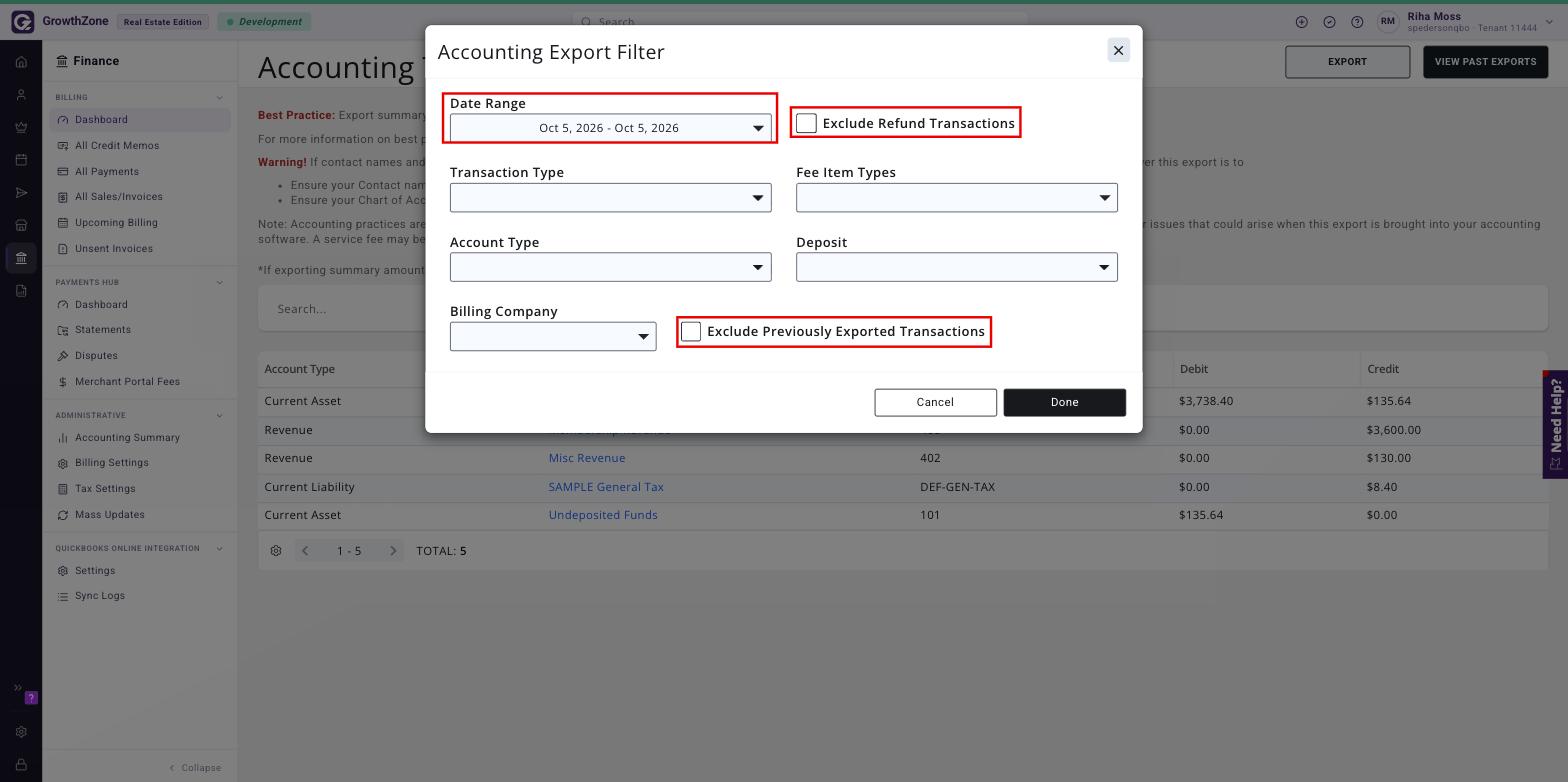
Task: Open Accounting Summary in the sidebar
Action: pos(127,438)
